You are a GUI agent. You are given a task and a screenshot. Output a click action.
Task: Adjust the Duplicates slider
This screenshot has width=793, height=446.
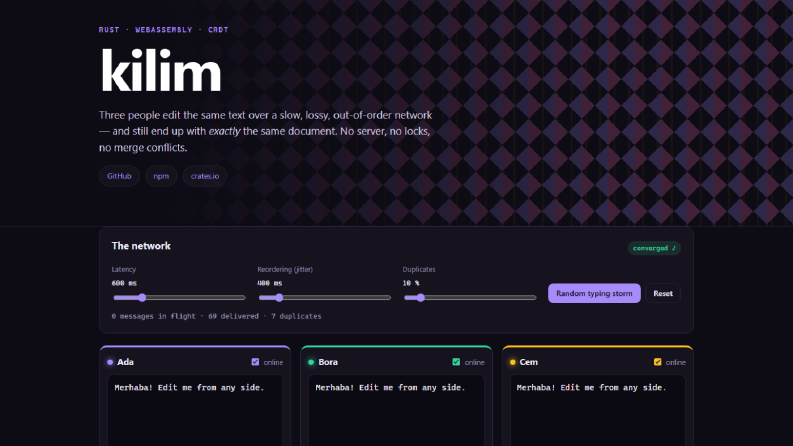coord(470,298)
